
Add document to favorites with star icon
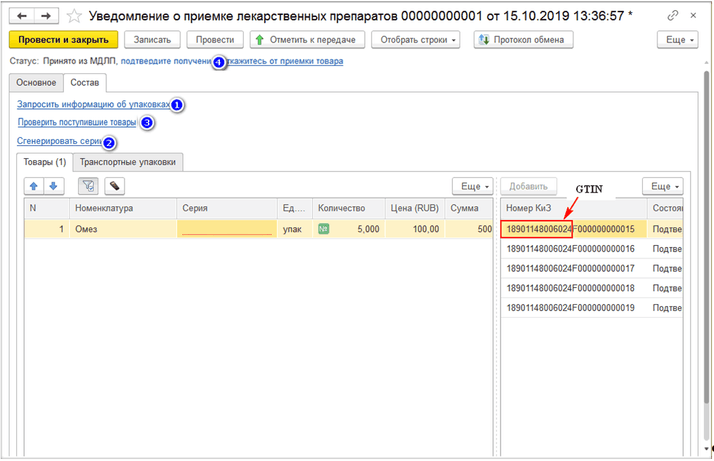74,16
